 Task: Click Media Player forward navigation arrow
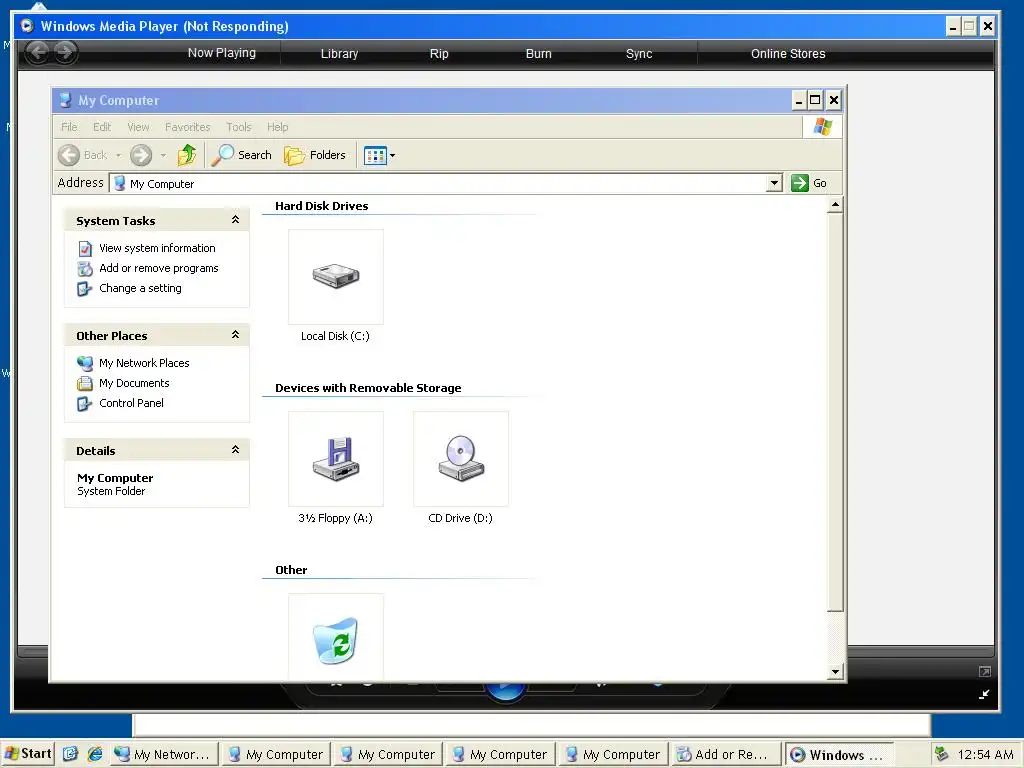pyautogui.click(x=65, y=52)
